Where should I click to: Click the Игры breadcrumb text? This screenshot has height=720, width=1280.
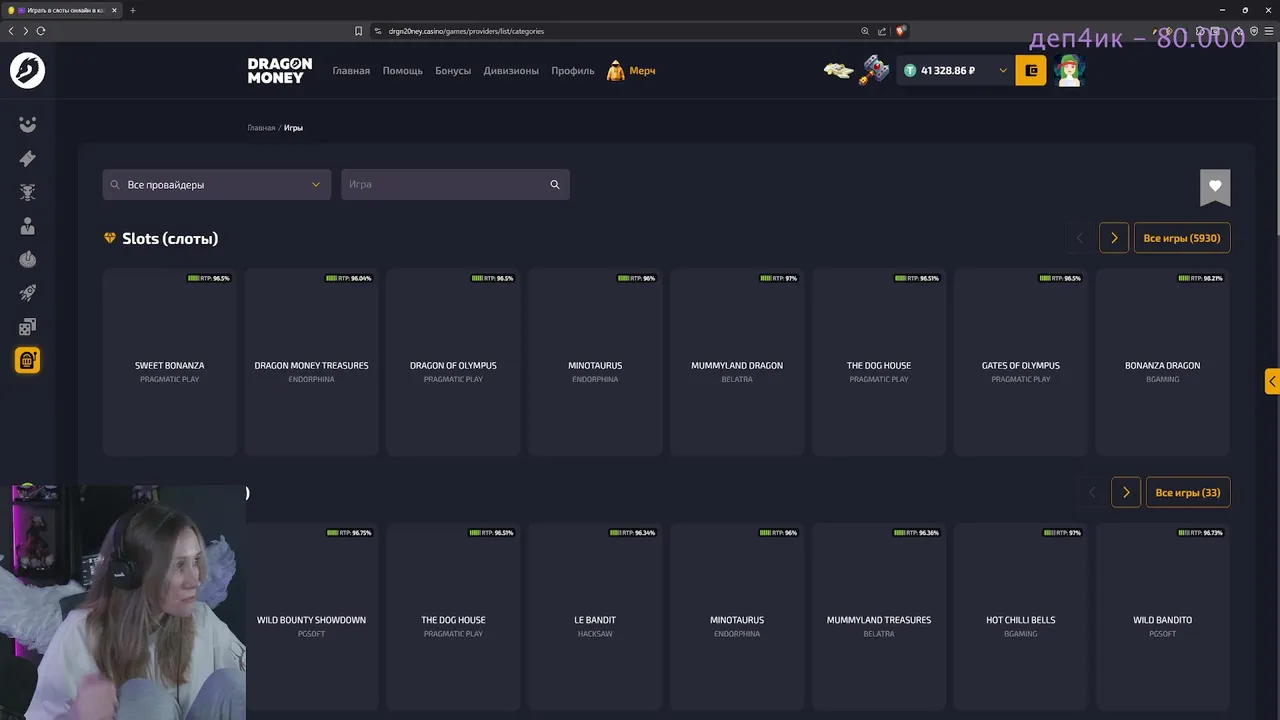293,128
